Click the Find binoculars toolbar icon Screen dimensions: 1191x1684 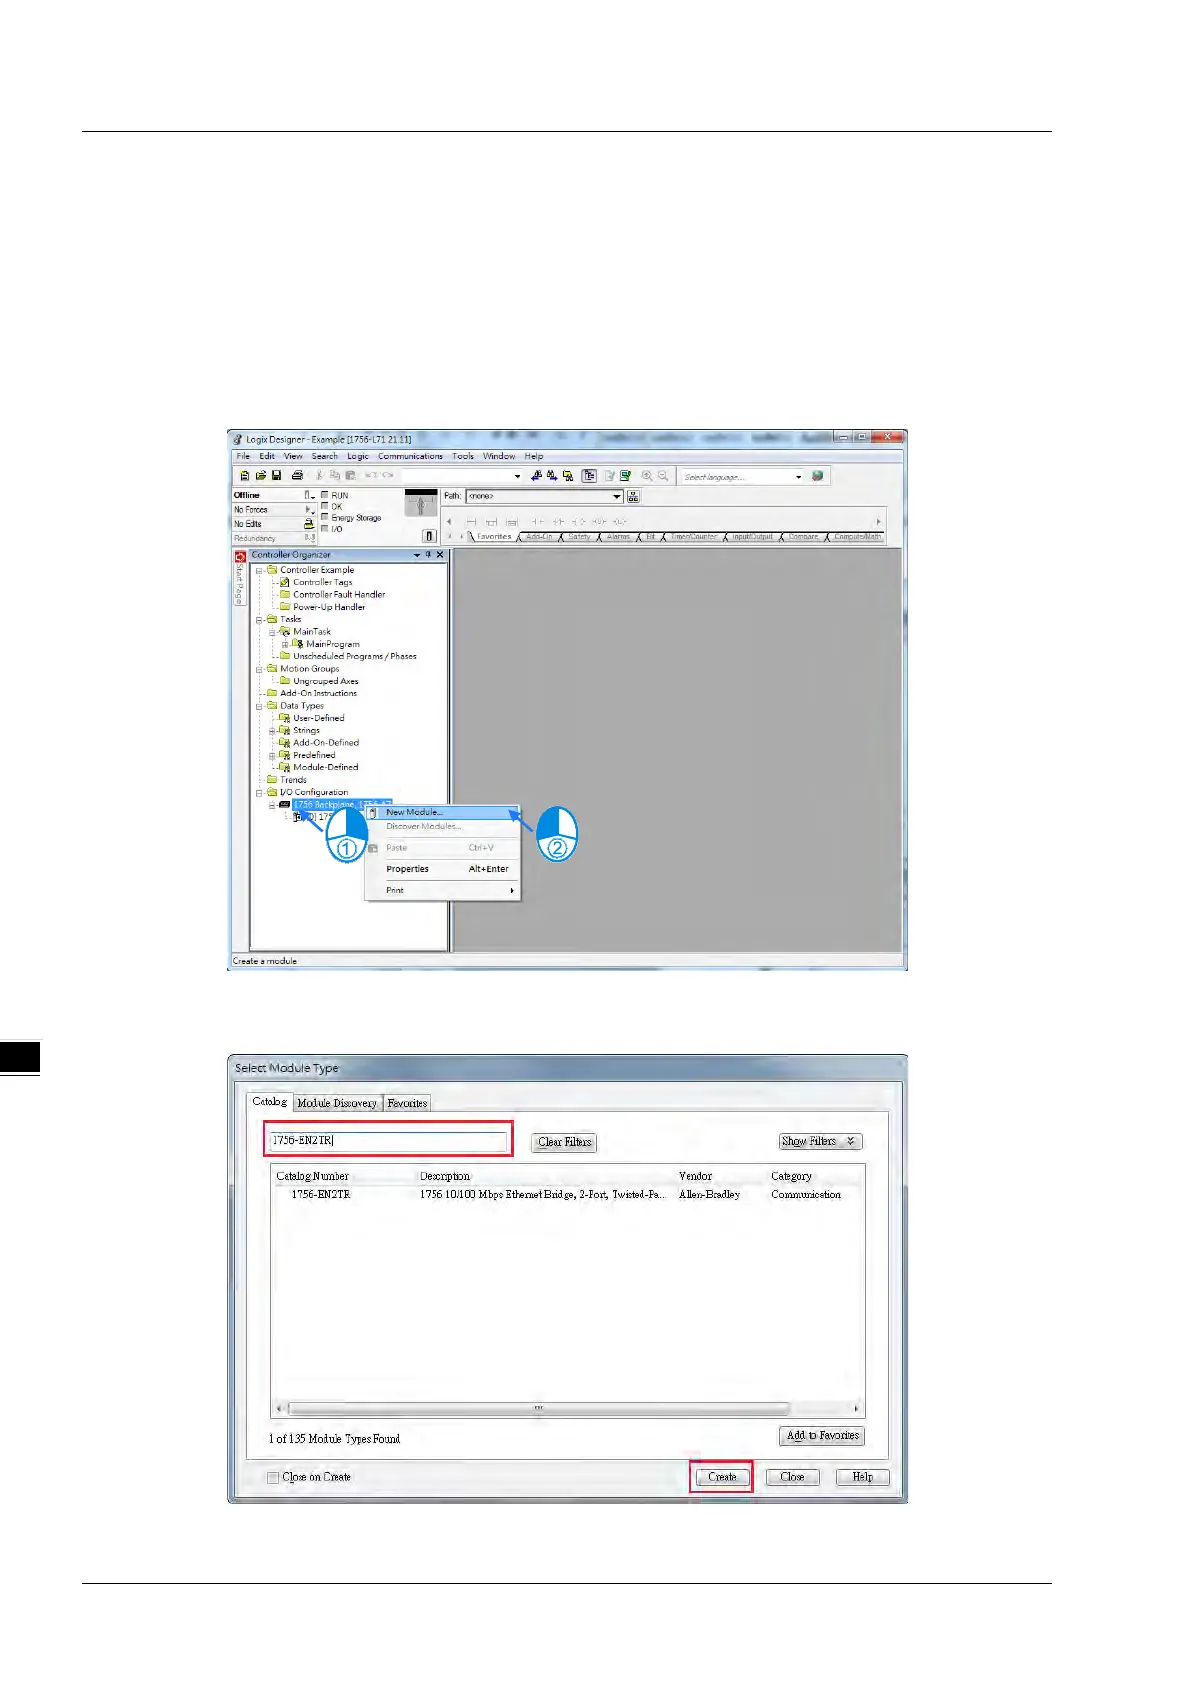click(537, 476)
